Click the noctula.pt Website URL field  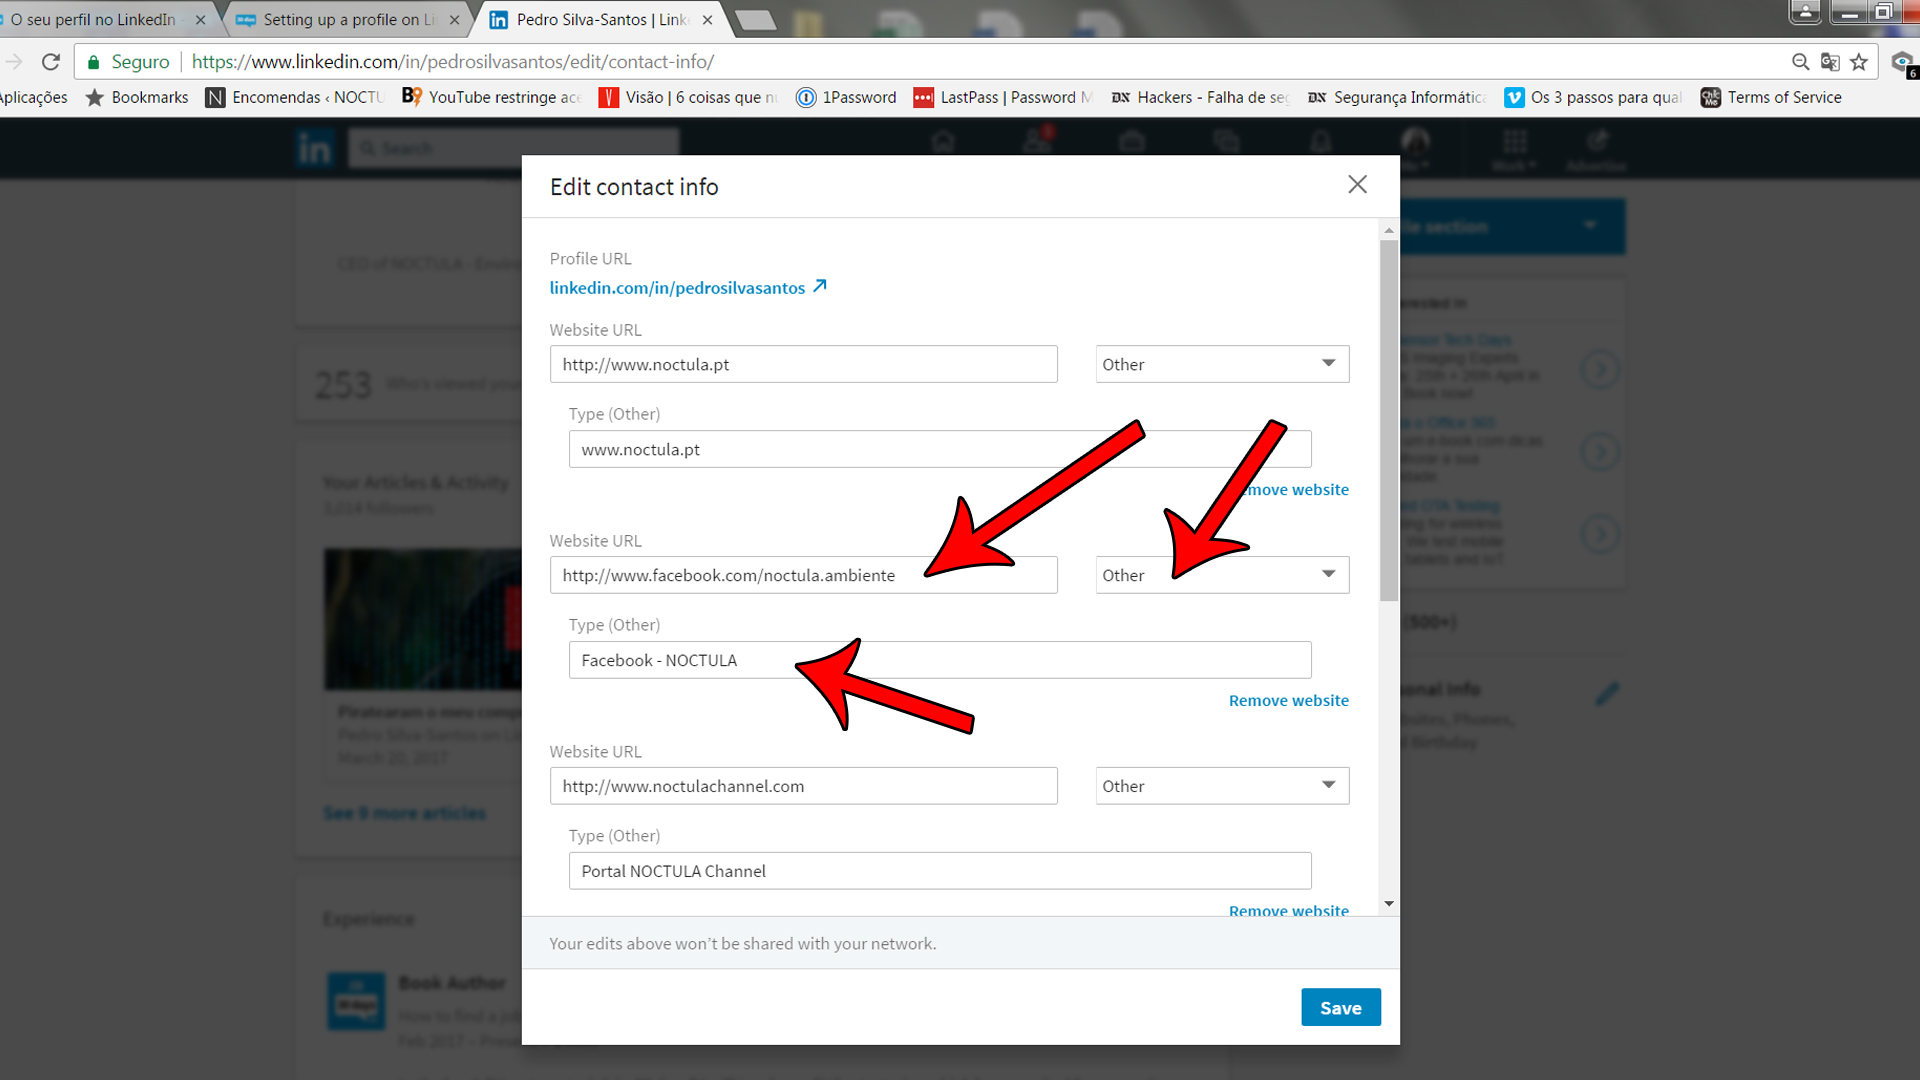point(803,364)
